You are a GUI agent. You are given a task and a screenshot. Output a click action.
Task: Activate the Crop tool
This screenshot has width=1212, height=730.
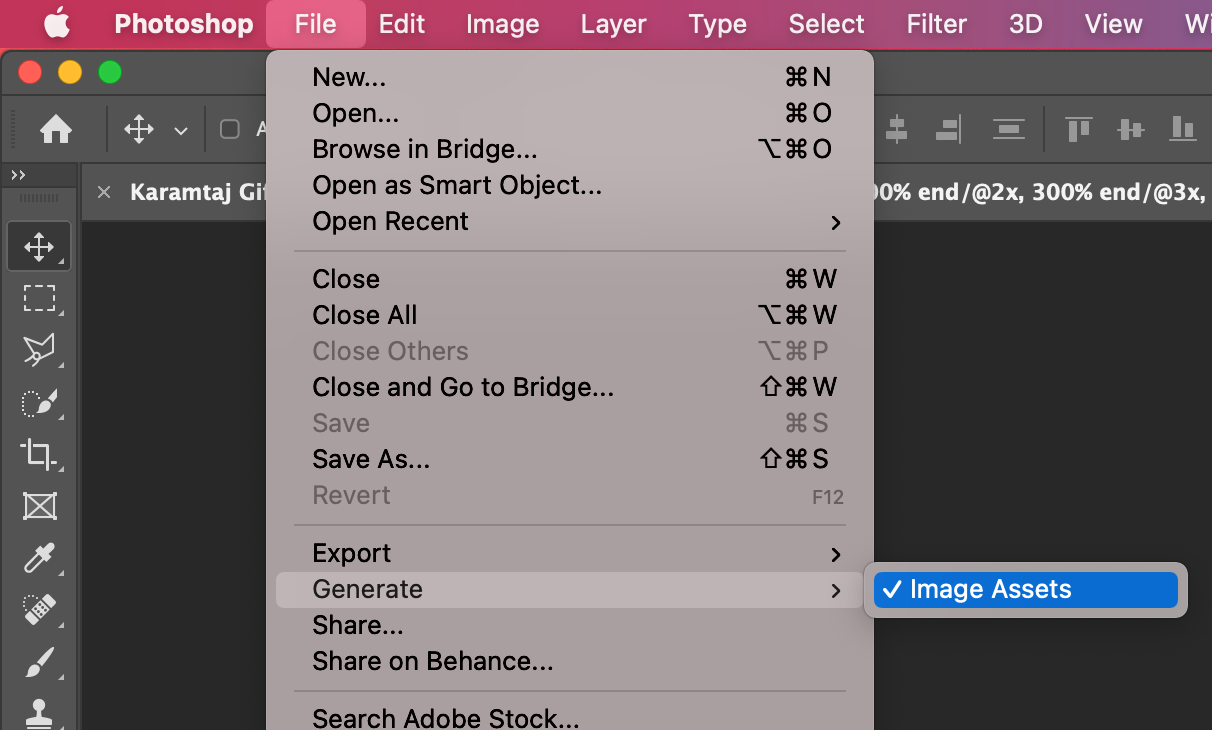39,454
